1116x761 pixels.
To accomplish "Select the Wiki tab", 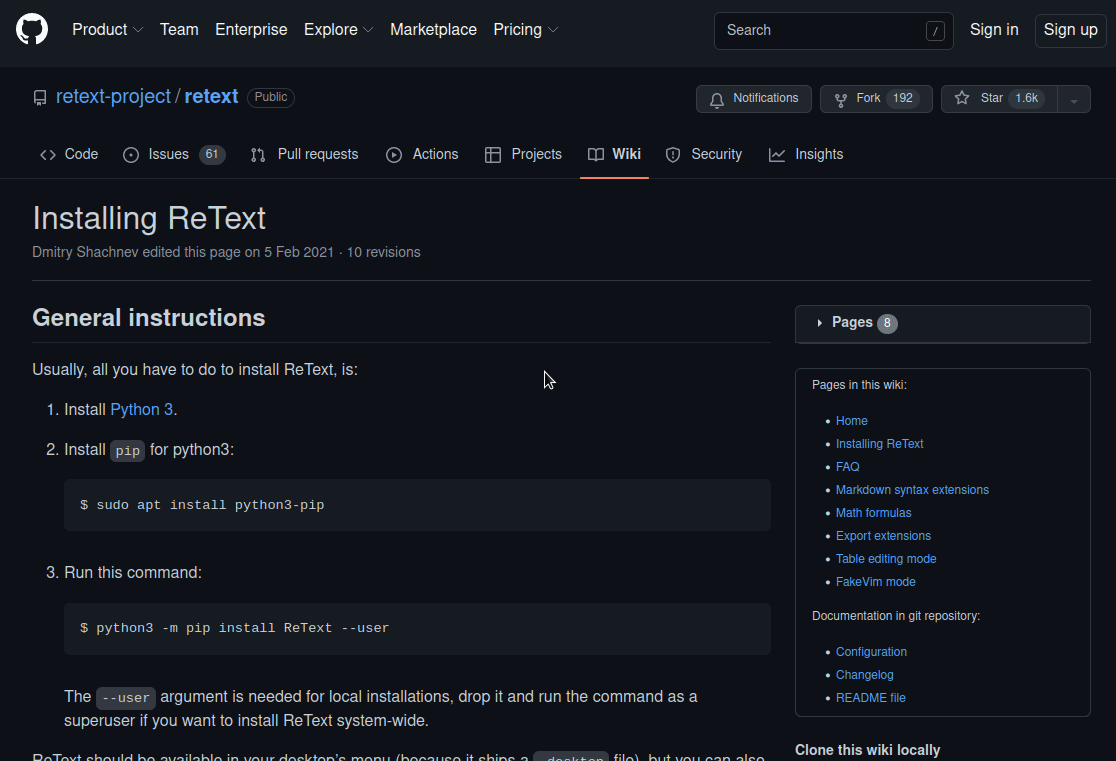I will (614, 154).
